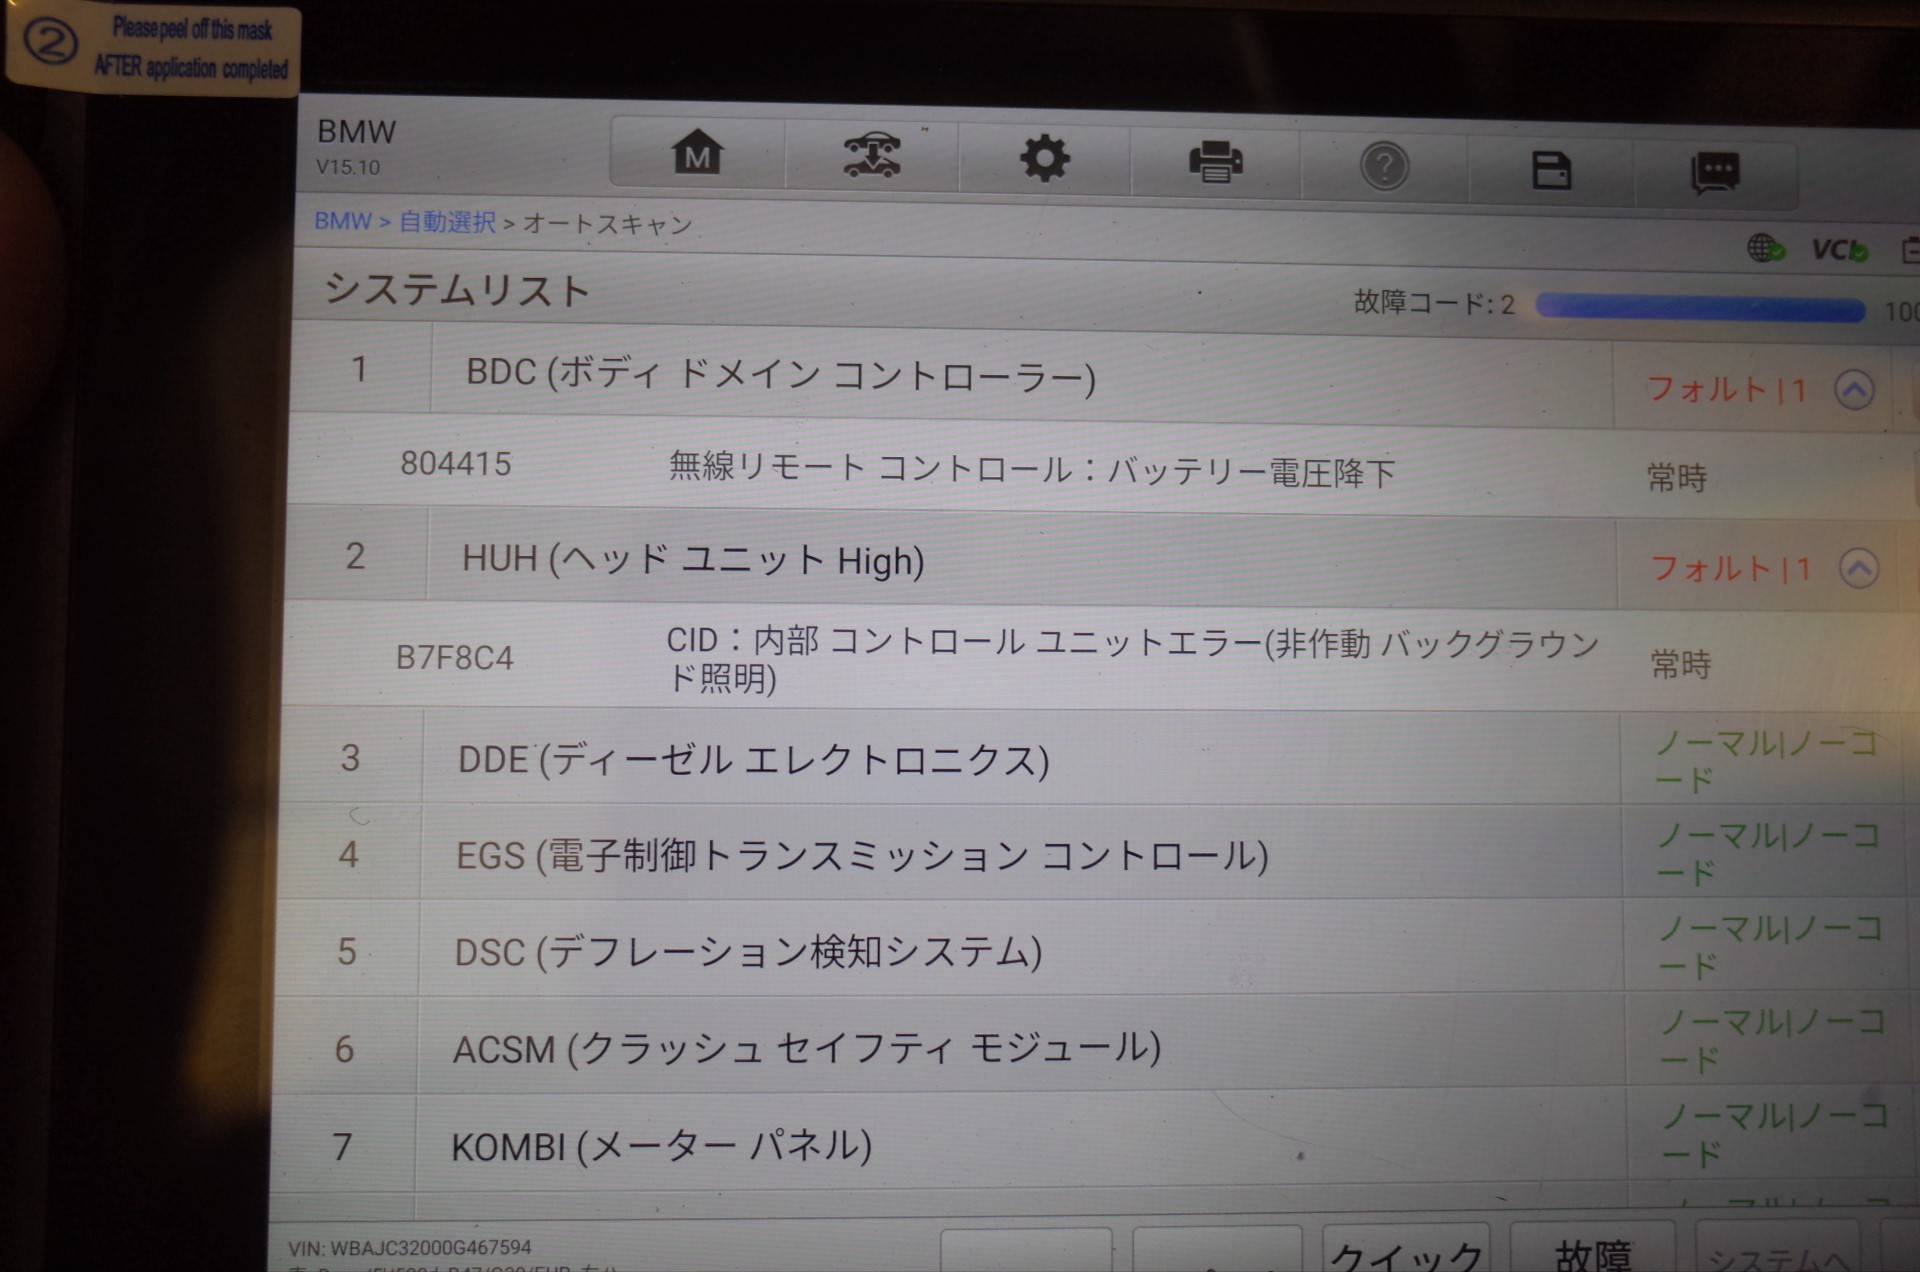The height and width of the screenshot is (1272, 1920).
Task: Tap the HUH フォルト|1 status
Action: pos(1730,568)
